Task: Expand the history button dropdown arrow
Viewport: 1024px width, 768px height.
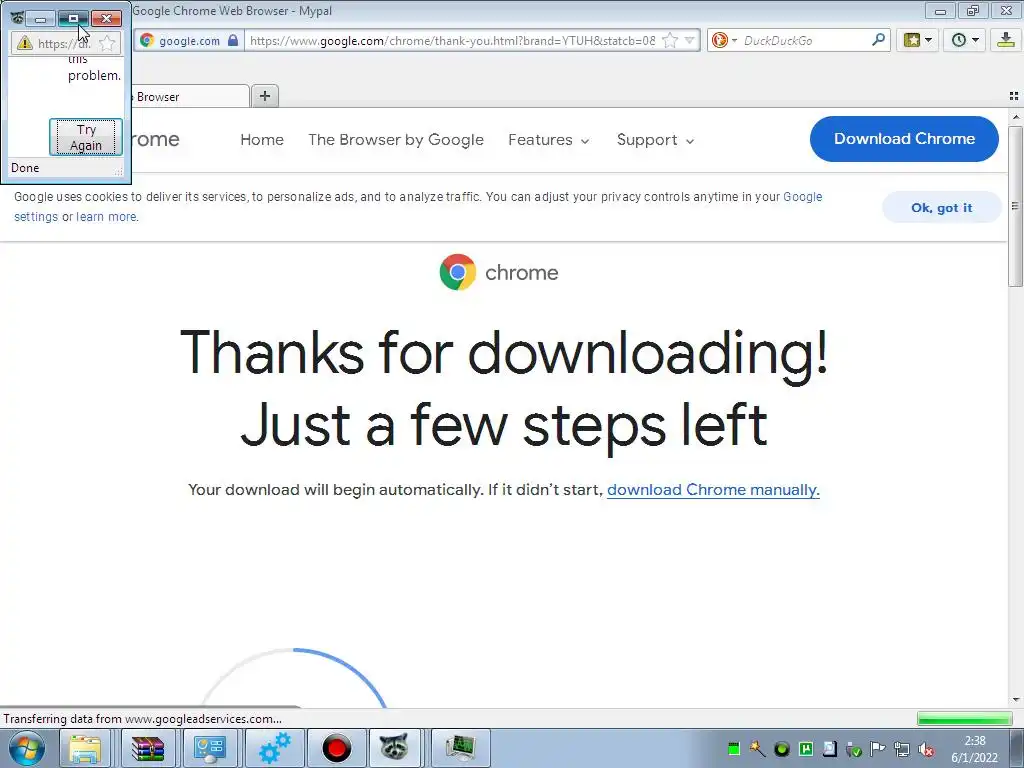Action: (x=975, y=40)
